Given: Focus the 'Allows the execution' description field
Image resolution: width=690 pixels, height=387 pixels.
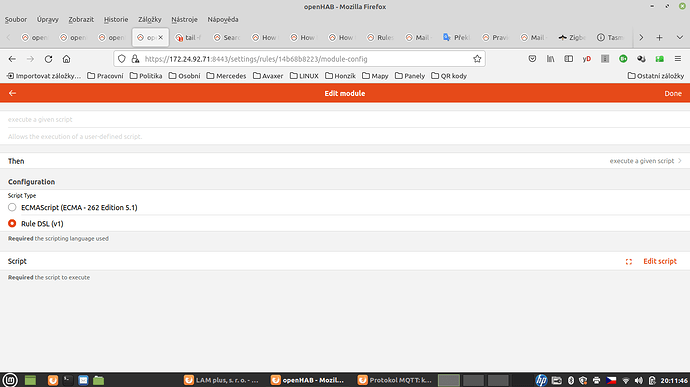Looking at the screenshot, I should 345,136.
